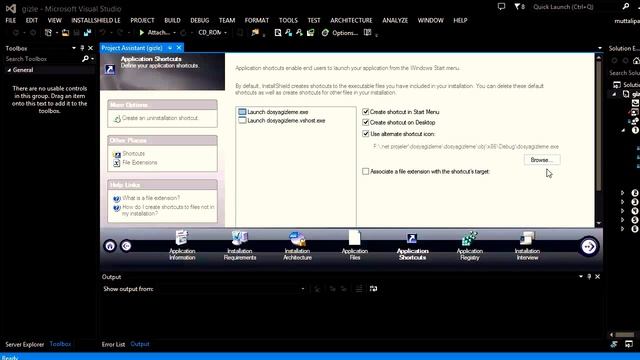Open notifications flag icon in title bar
The image size is (640, 360).
pos(518,7)
